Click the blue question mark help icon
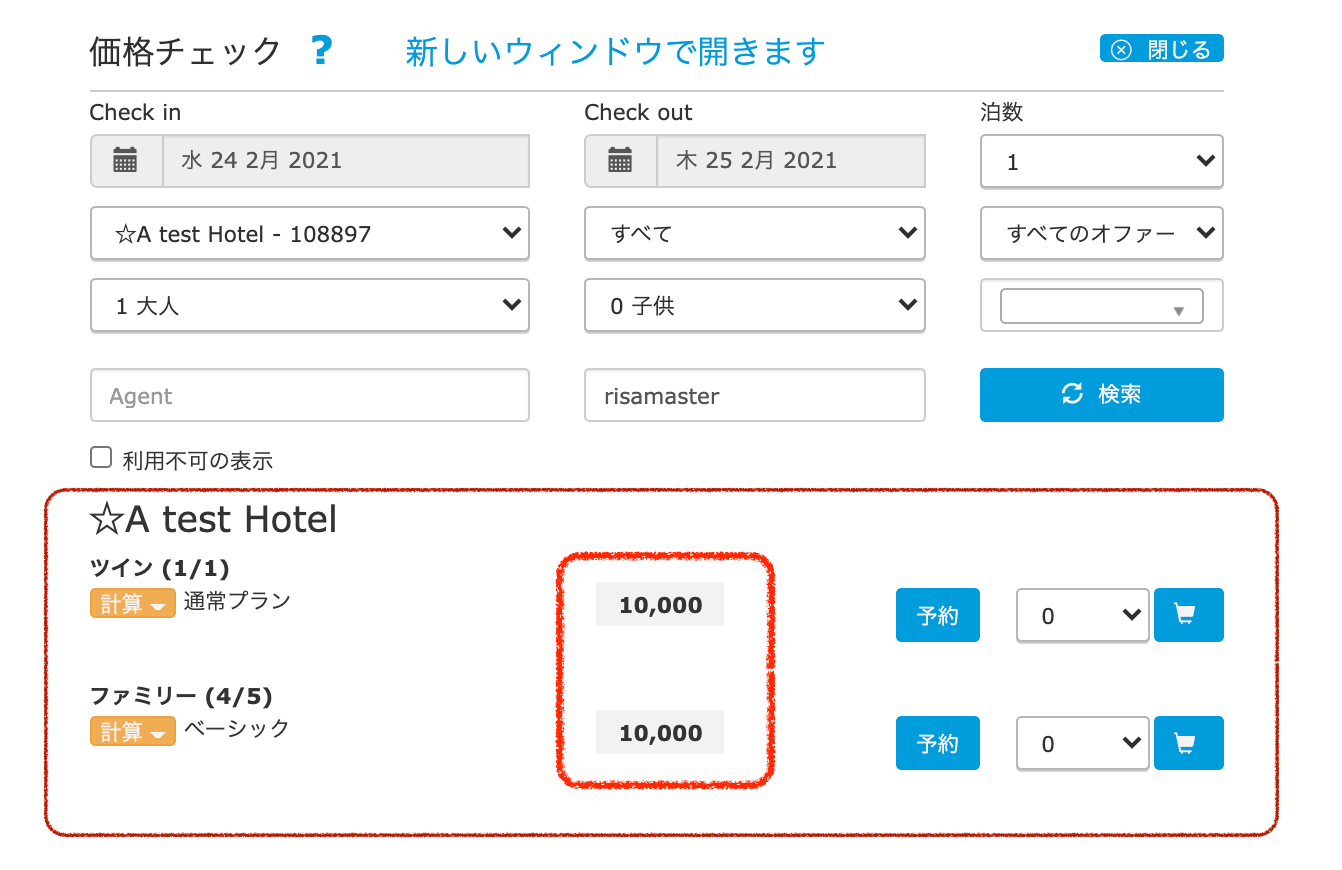 (x=320, y=50)
